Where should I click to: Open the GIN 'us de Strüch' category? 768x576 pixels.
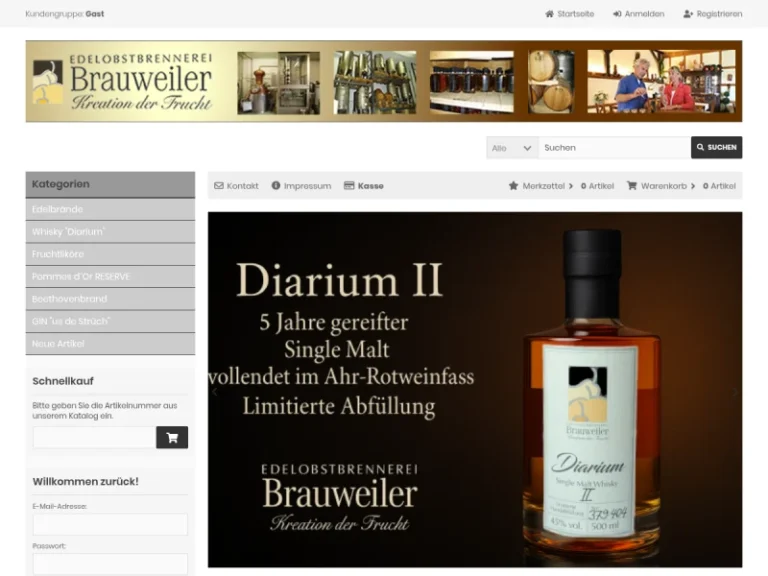click(110, 321)
